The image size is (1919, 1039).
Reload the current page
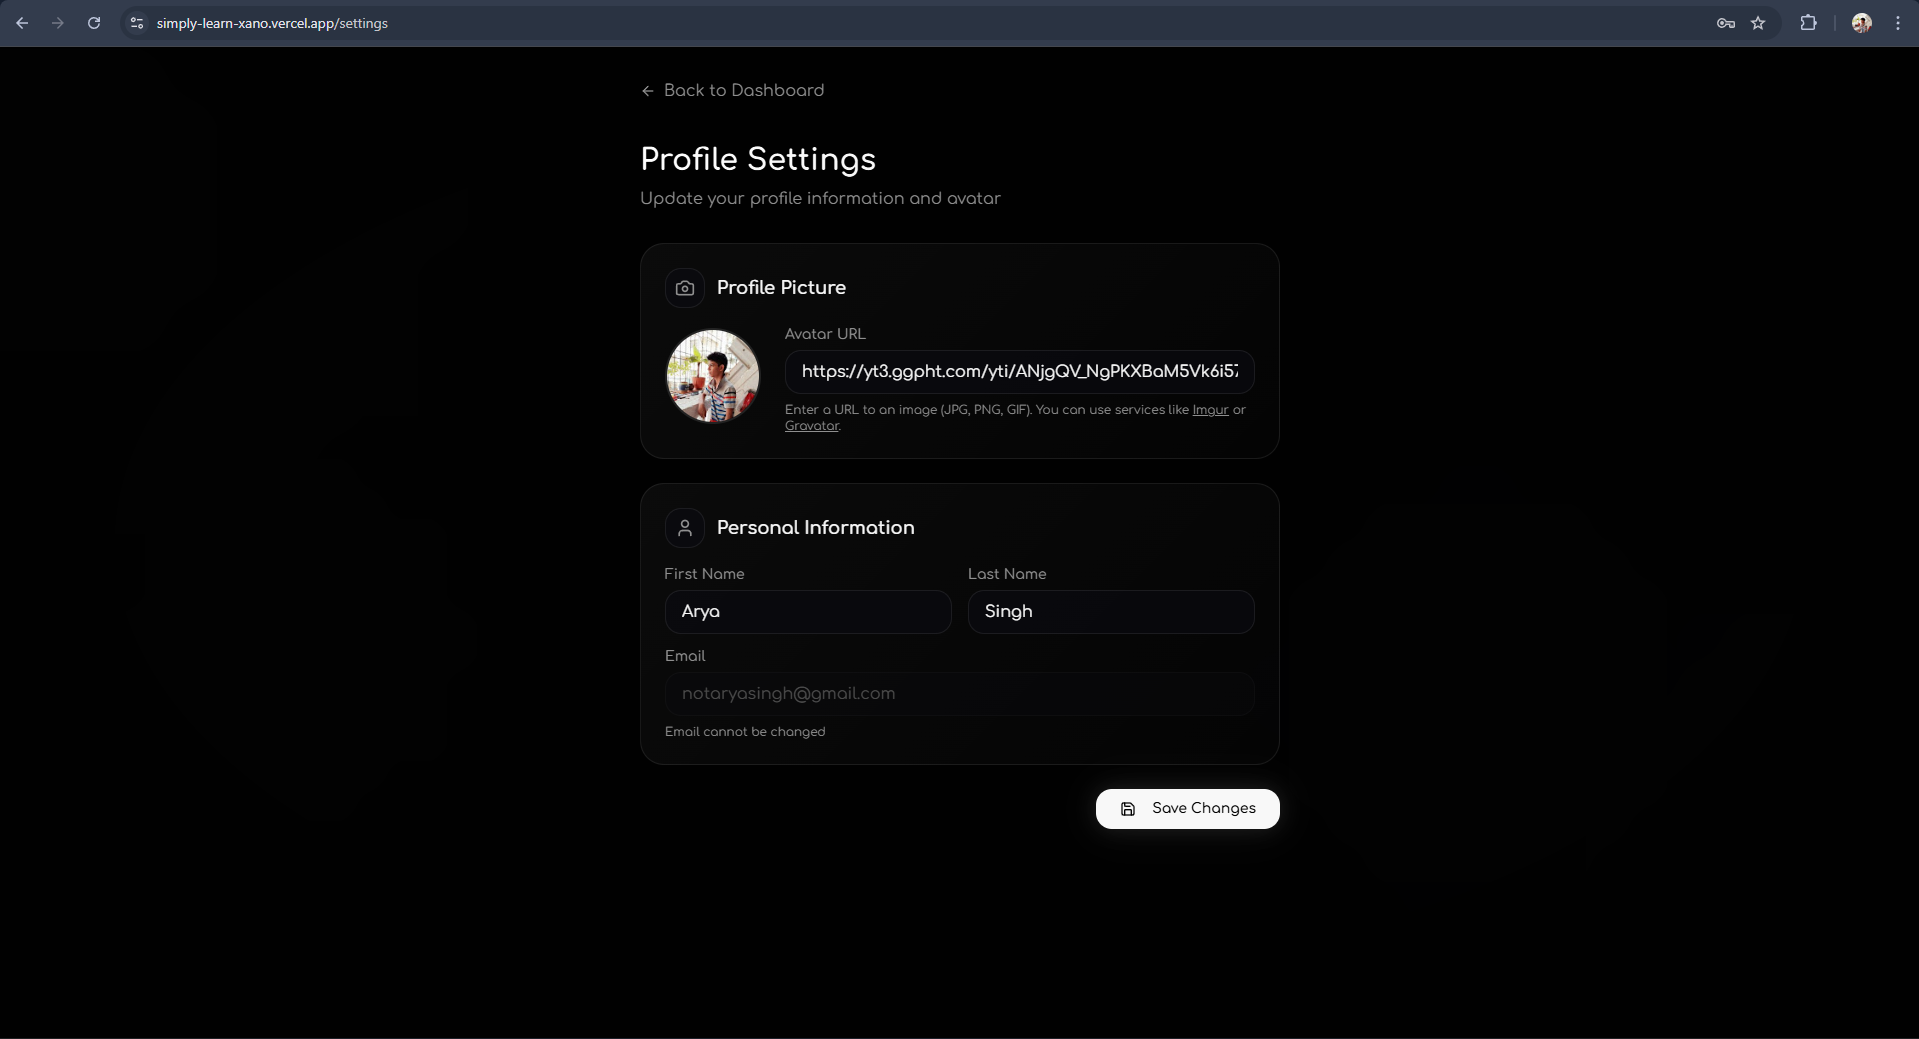coord(94,23)
